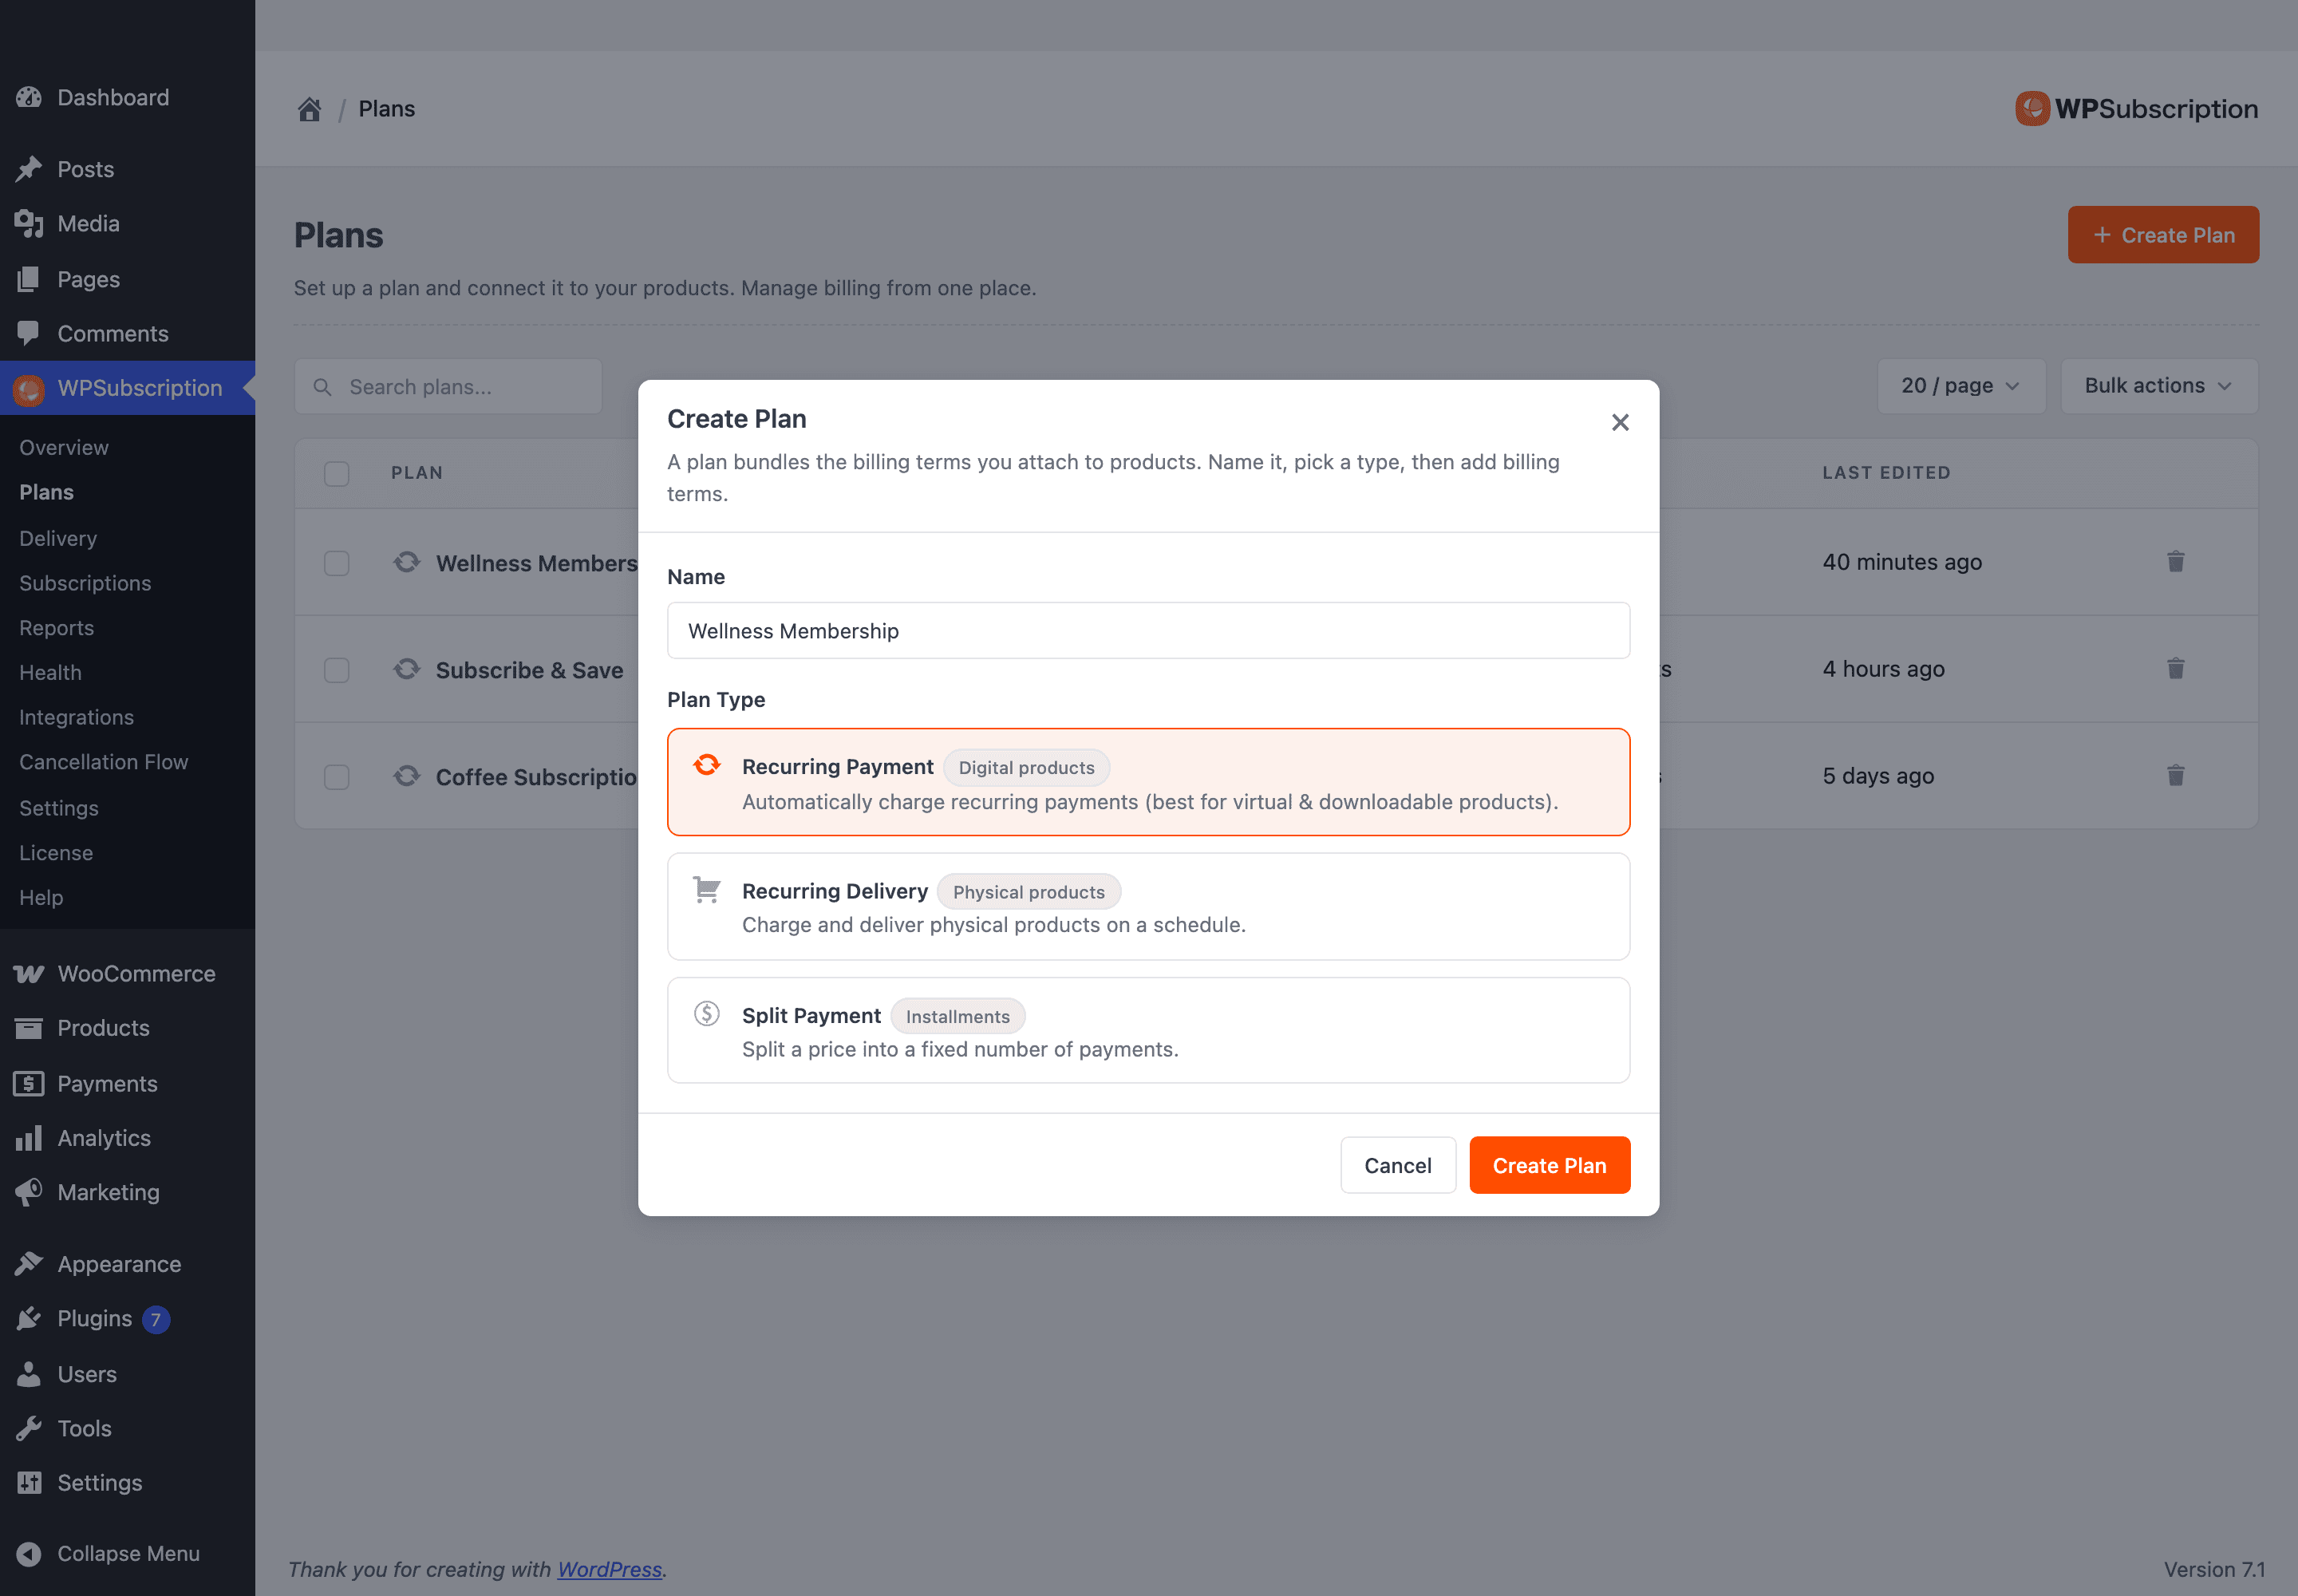Select the Split Payment plan type
The width and height of the screenshot is (2298, 1596).
point(1148,1031)
